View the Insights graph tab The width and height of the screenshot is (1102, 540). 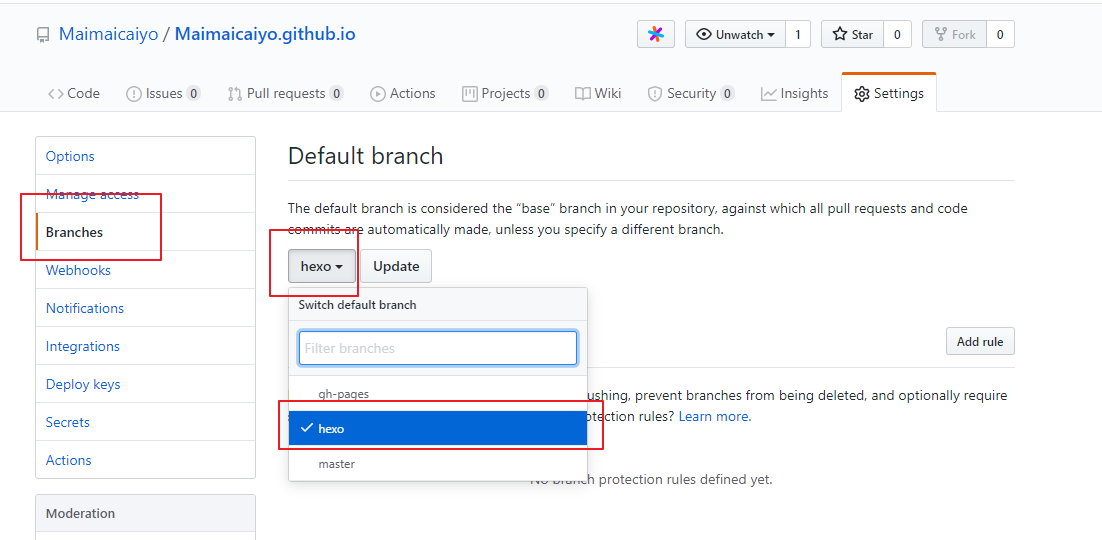tap(795, 94)
